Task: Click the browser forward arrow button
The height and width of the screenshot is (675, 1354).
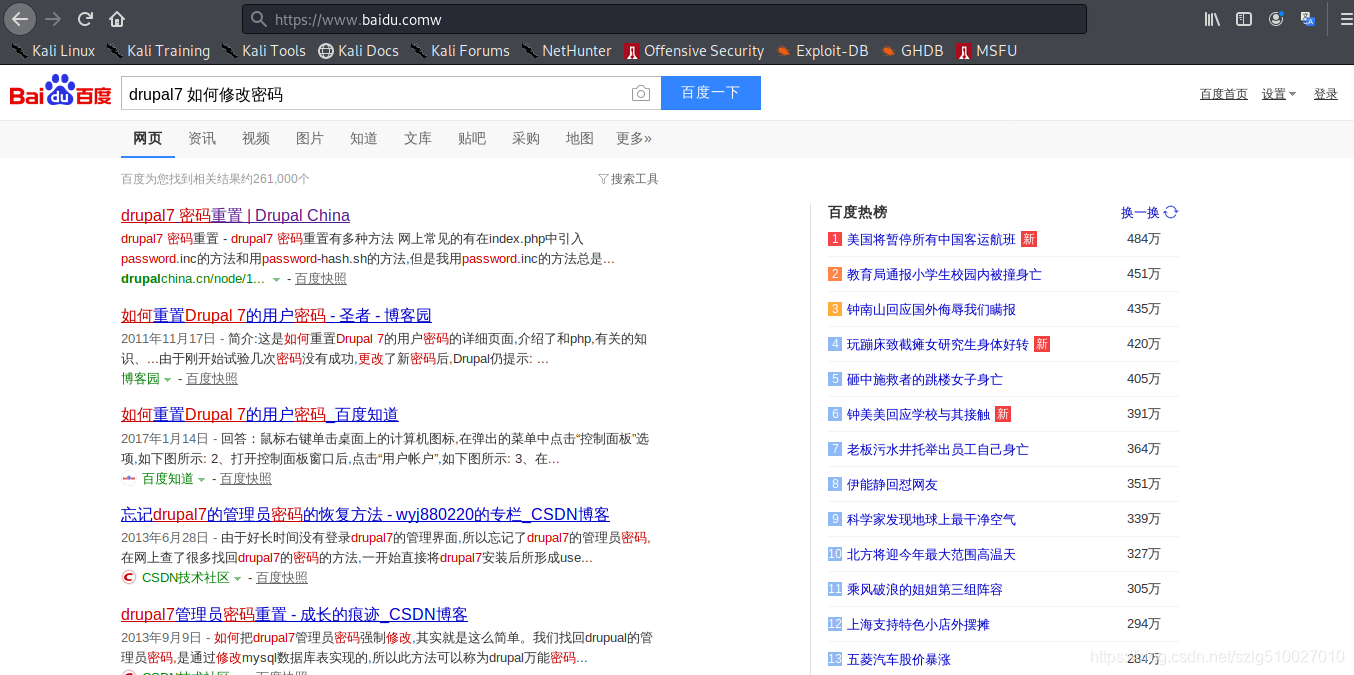Action: [x=53, y=19]
